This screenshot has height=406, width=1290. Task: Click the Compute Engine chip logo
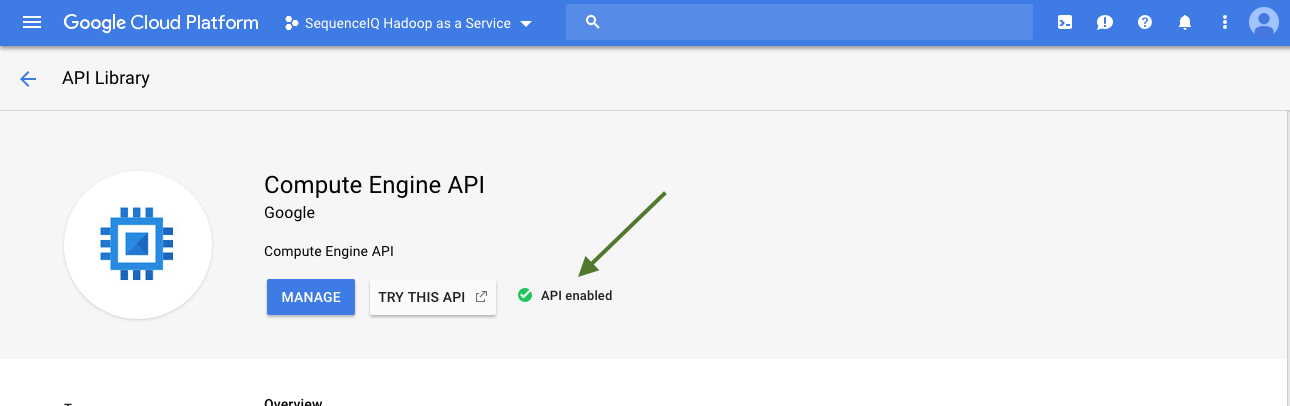[x=137, y=244]
